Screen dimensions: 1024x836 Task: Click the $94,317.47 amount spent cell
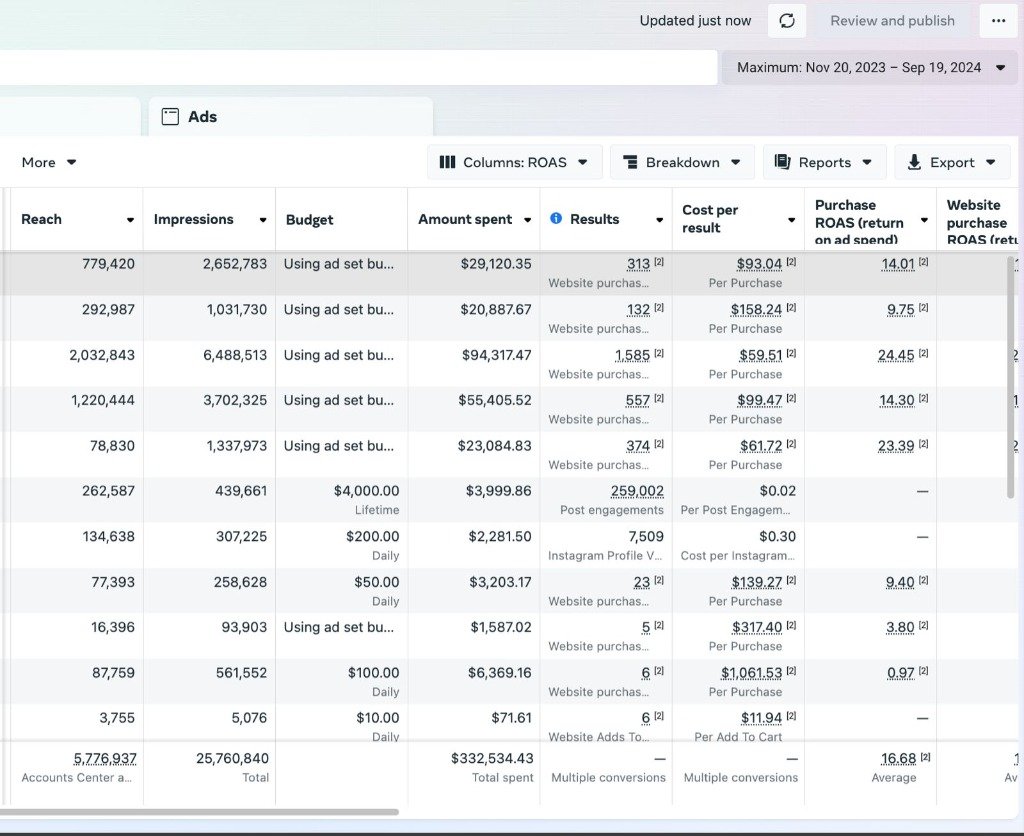tap(496, 355)
